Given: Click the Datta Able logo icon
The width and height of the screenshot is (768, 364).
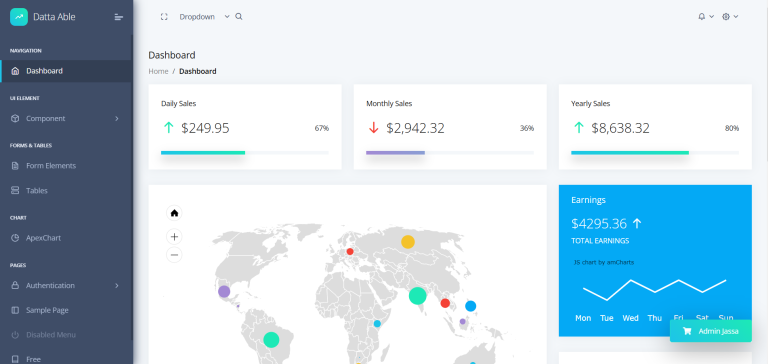Looking at the screenshot, I should pyautogui.click(x=19, y=17).
